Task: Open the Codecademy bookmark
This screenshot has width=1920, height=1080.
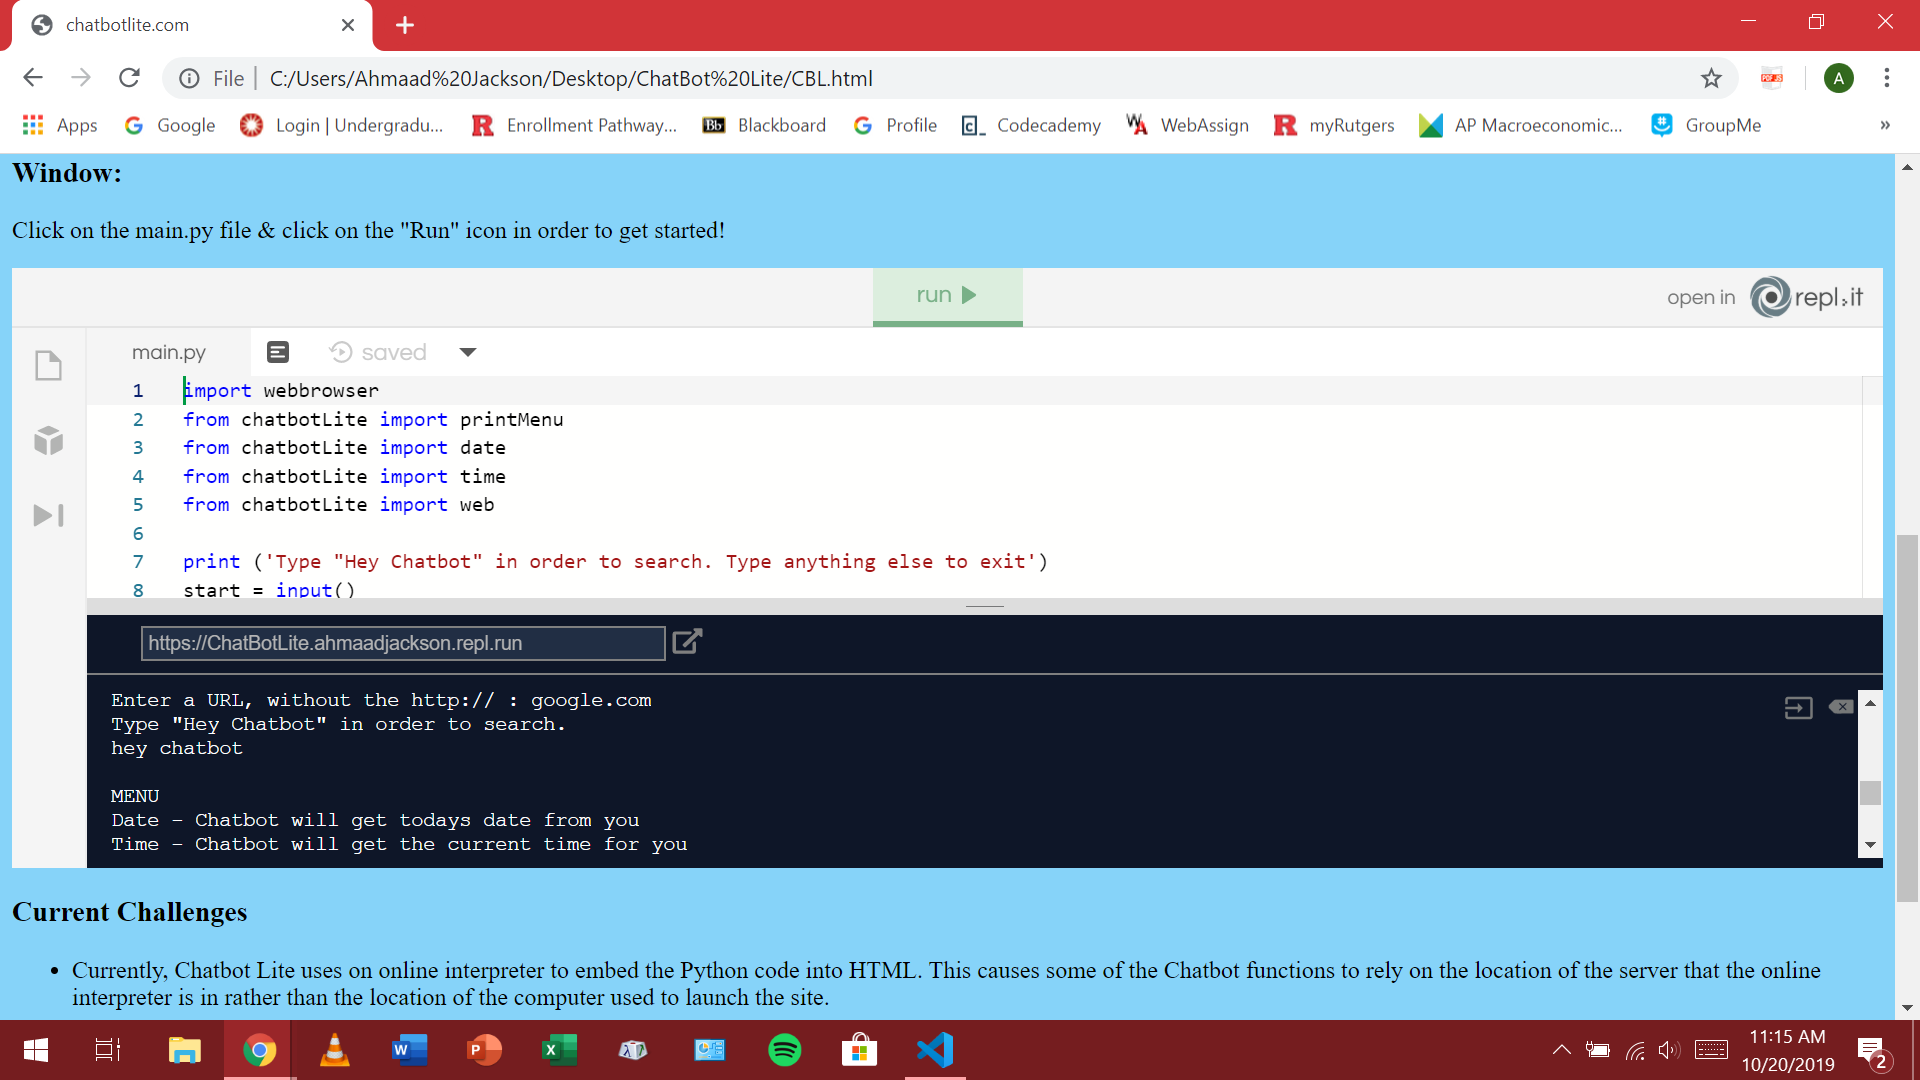Action: 1031,125
